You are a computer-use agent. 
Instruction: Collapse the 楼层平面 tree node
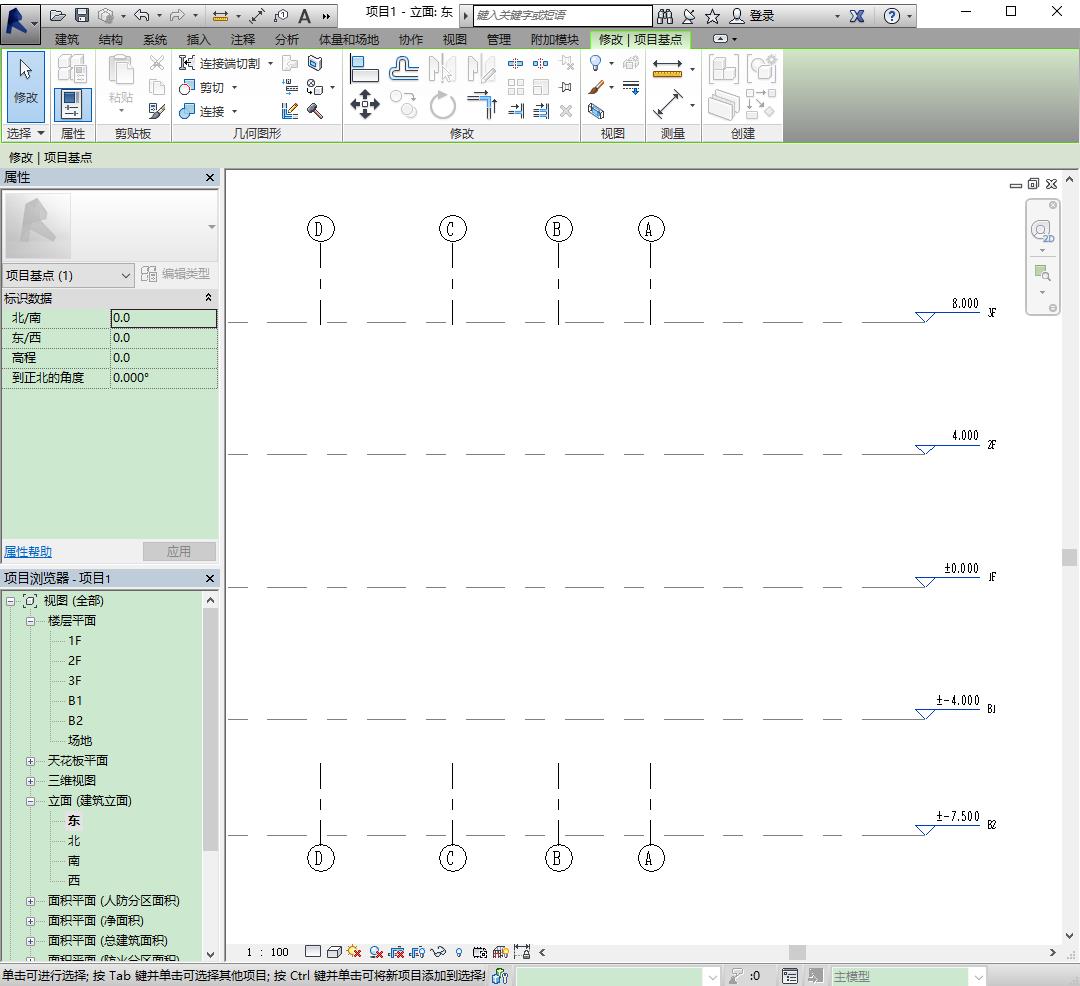coord(30,621)
